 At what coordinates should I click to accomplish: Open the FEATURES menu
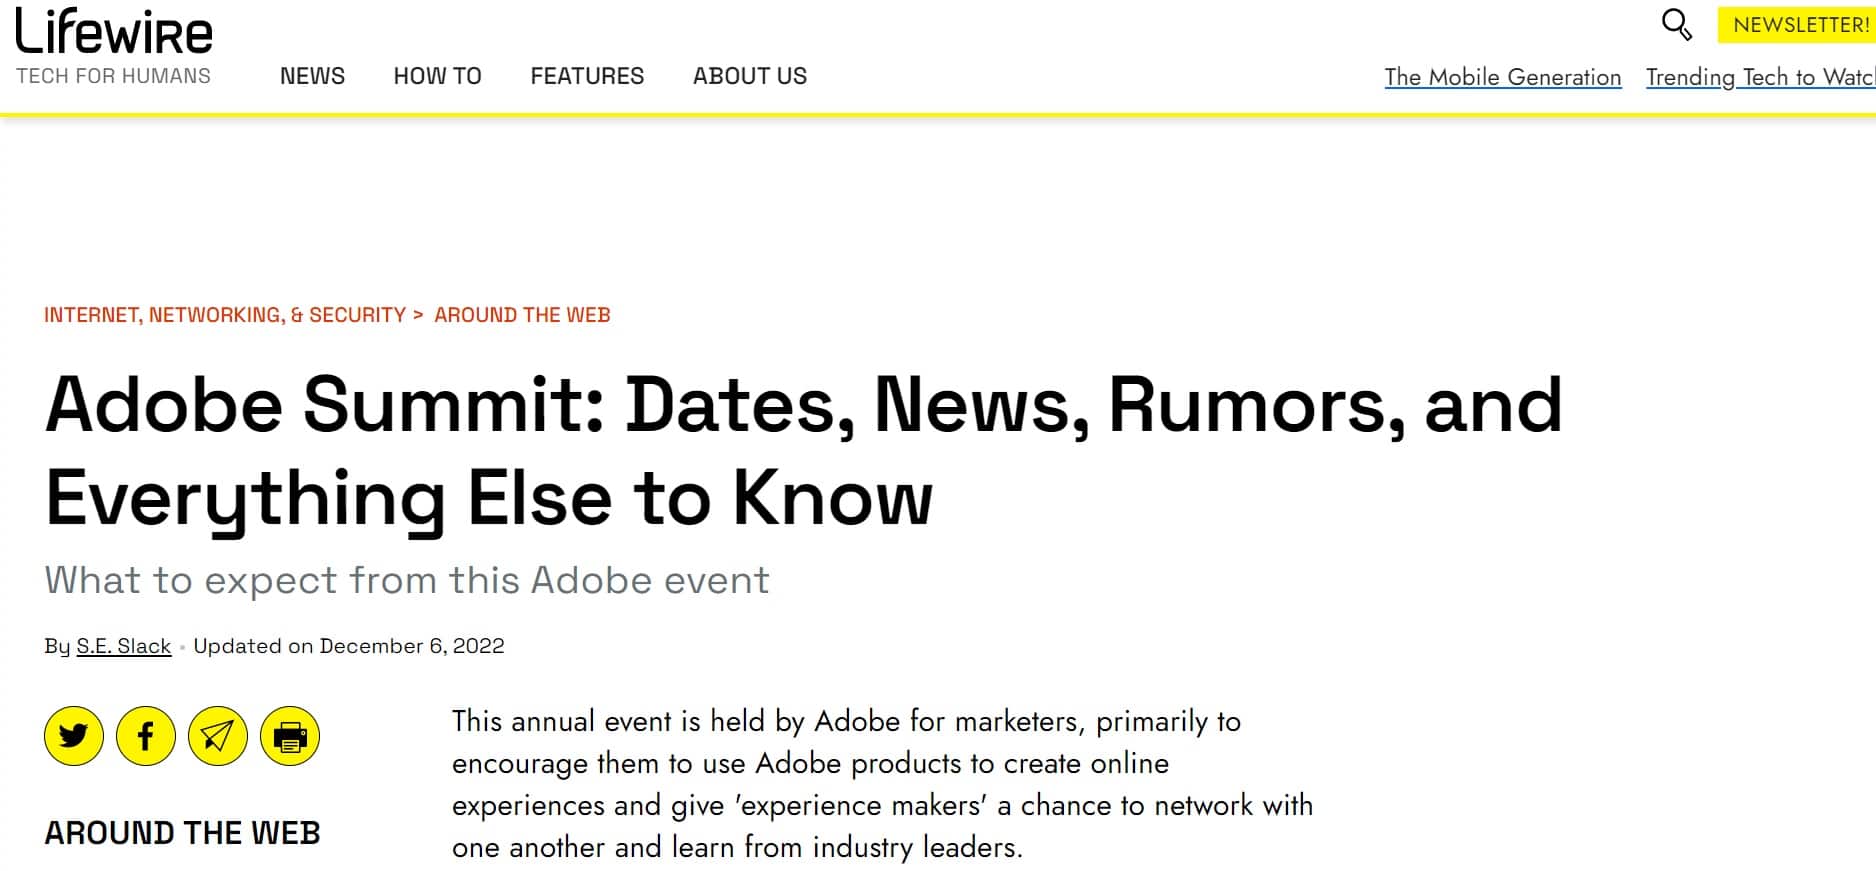click(587, 76)
